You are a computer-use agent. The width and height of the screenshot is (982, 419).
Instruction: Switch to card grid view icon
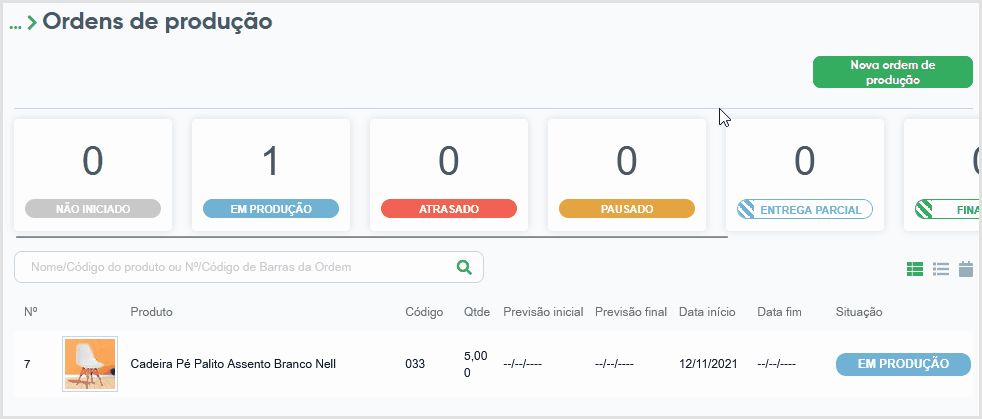point(915,269)
